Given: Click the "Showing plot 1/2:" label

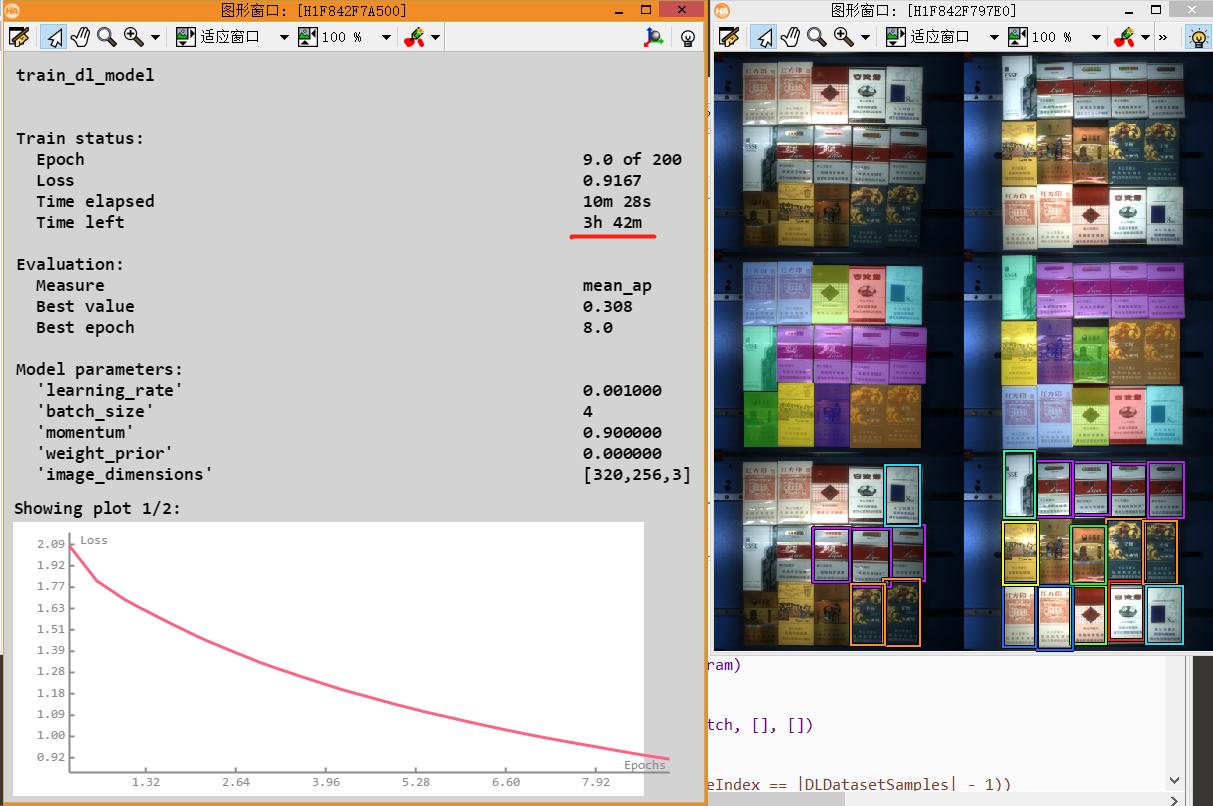Looking at the screenshot, I should [x=95, y=508].
